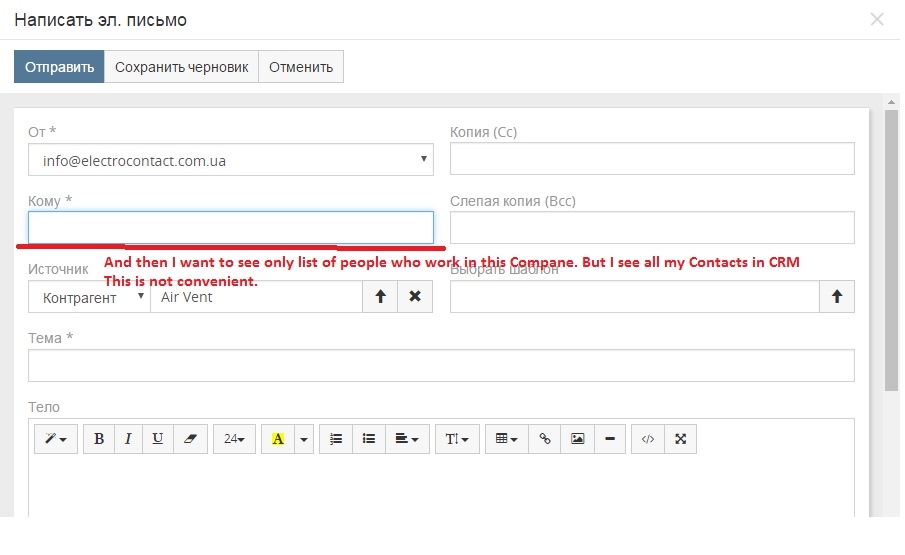Screen dimensions: 905x555
Task: Insert a horizontal rule line
Action: (609, 439)
